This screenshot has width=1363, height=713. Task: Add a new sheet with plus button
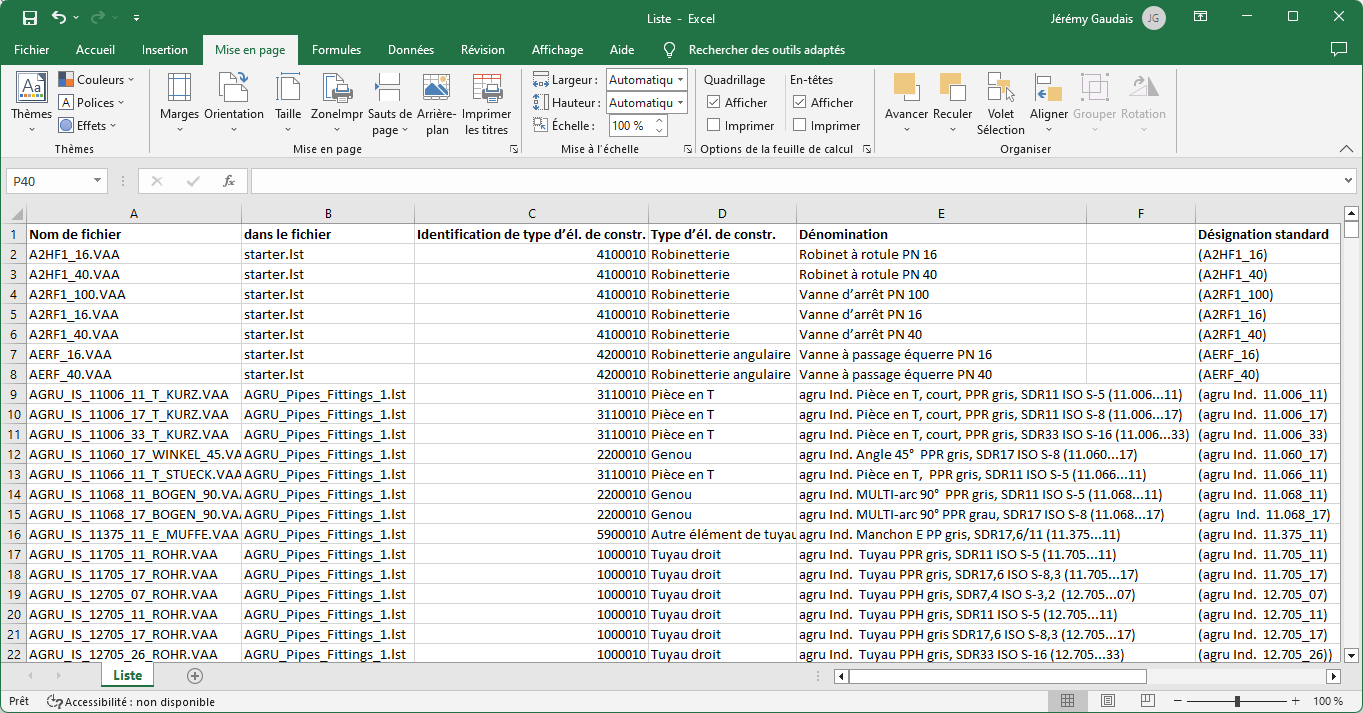click(195, 676)
